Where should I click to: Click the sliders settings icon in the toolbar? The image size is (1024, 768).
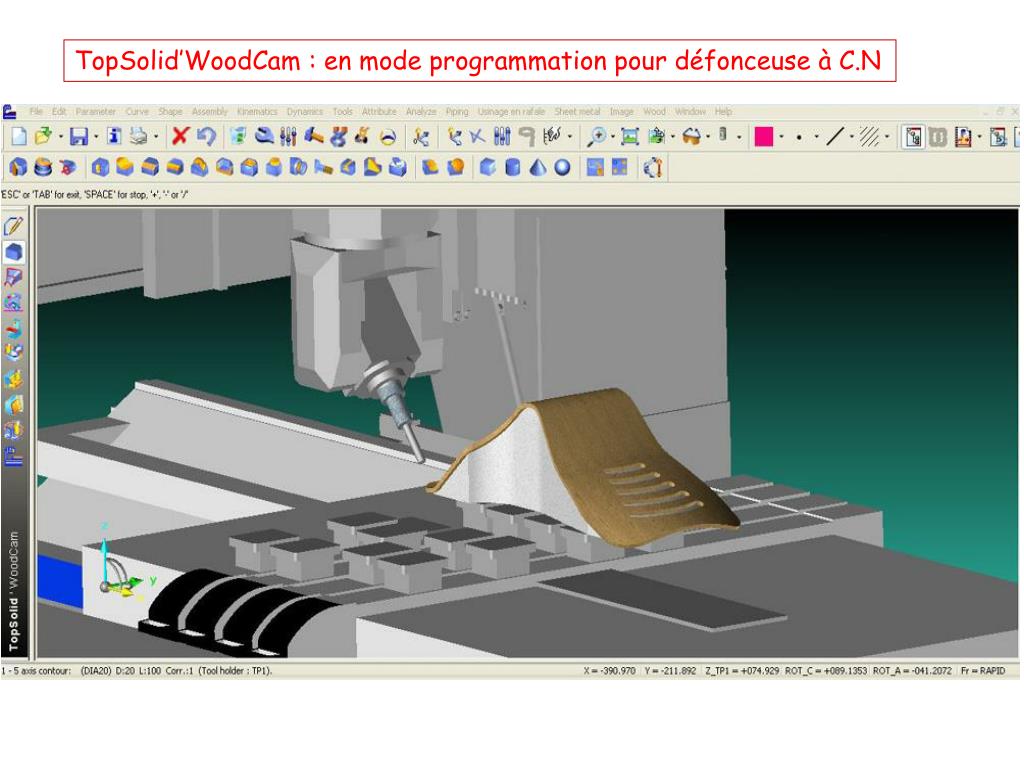click(x=288, y=136)
